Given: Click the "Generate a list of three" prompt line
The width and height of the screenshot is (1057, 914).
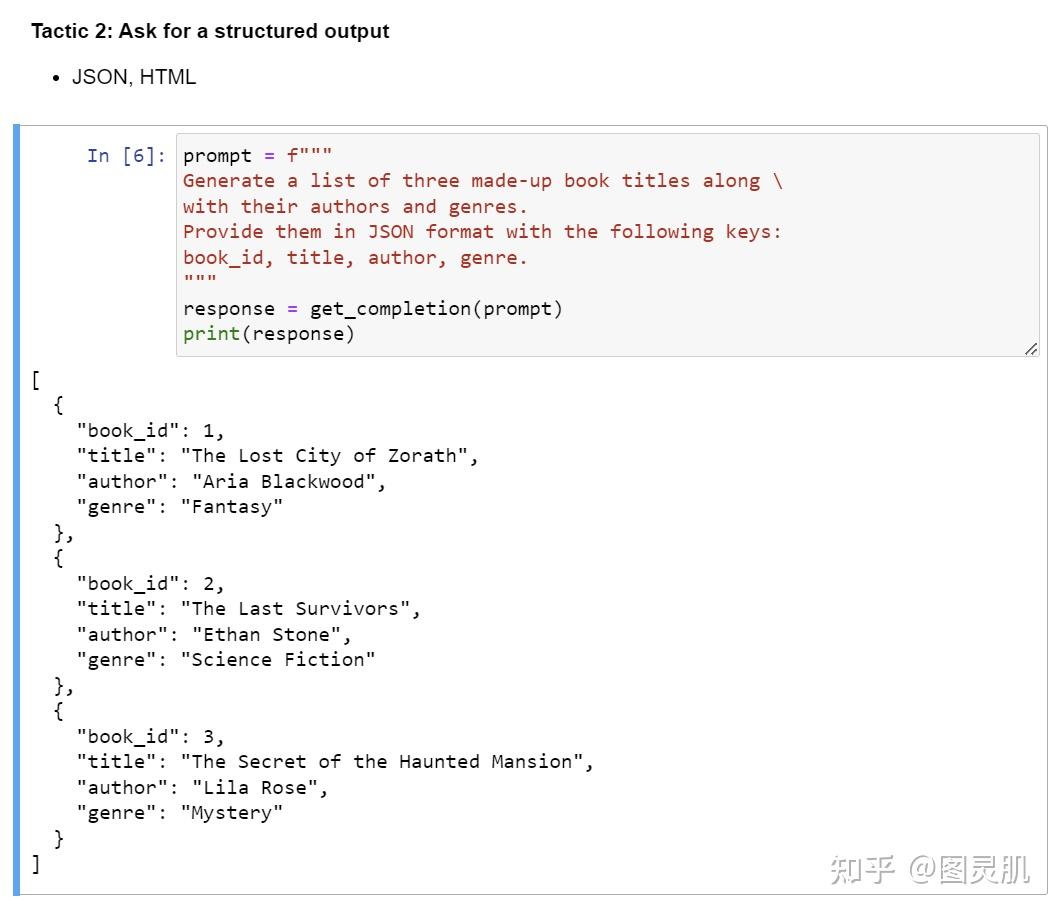Looking at the screenshot, I should point(483,181).
